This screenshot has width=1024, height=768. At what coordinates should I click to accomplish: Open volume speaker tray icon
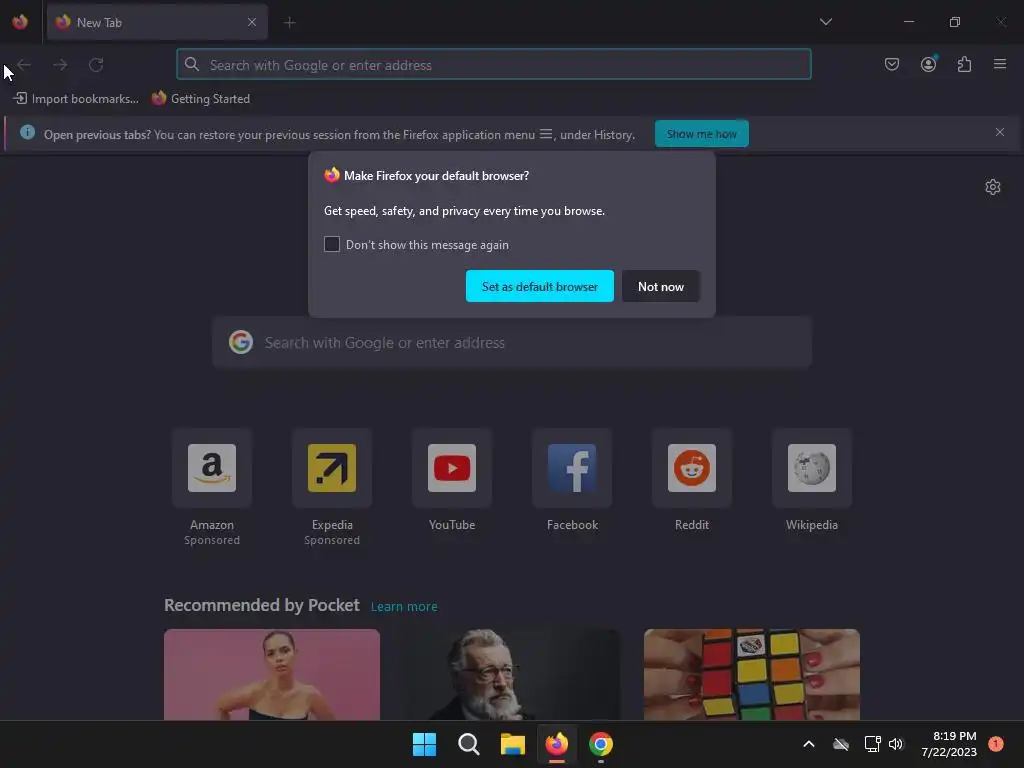click(x=896, y=744)
